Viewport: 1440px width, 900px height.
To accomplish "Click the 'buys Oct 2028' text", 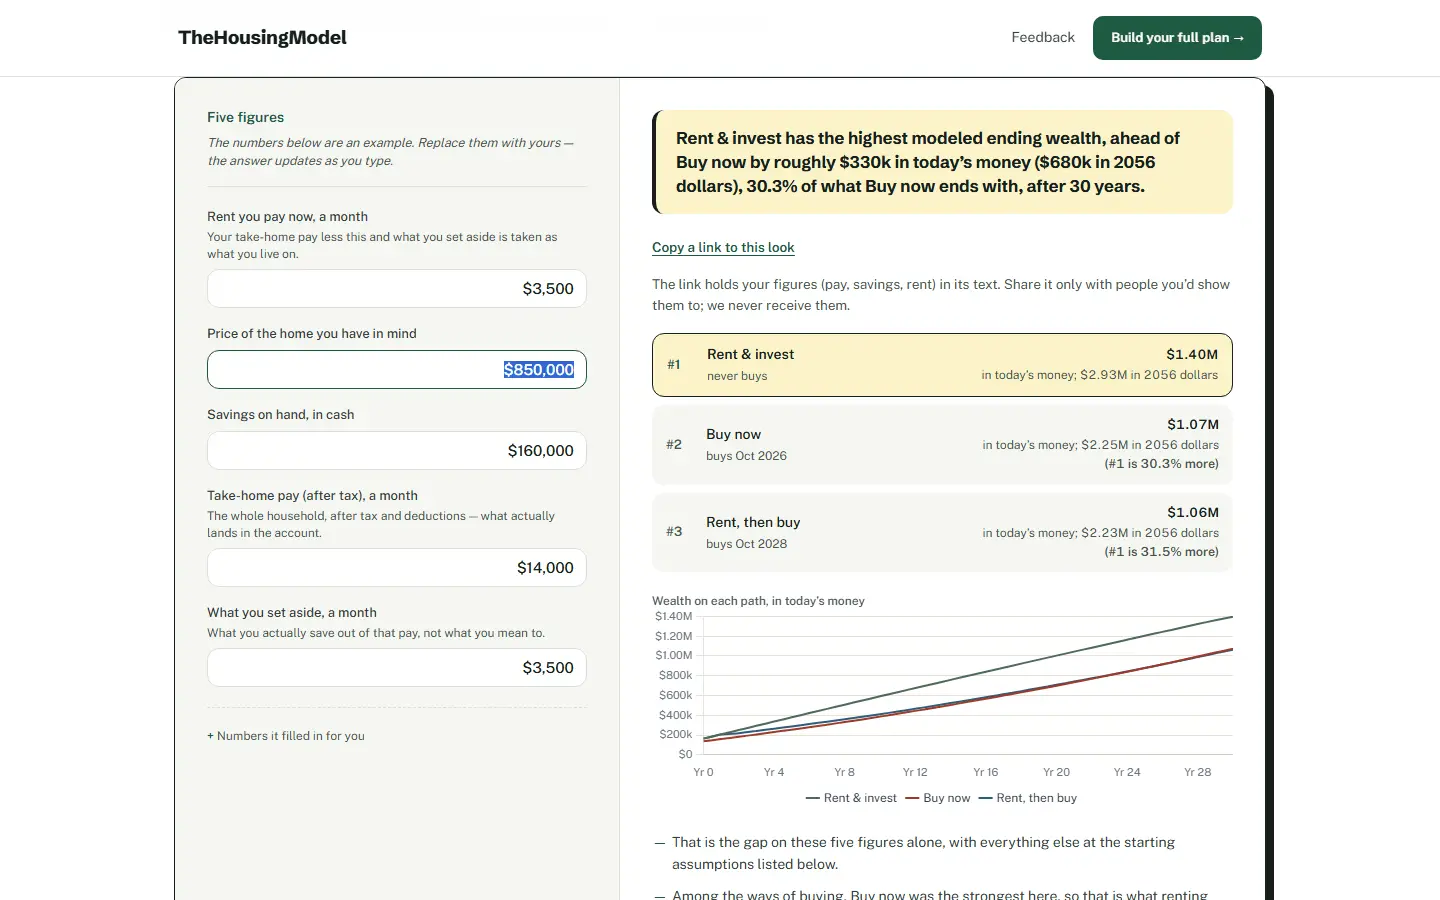I will pos(746,544).
